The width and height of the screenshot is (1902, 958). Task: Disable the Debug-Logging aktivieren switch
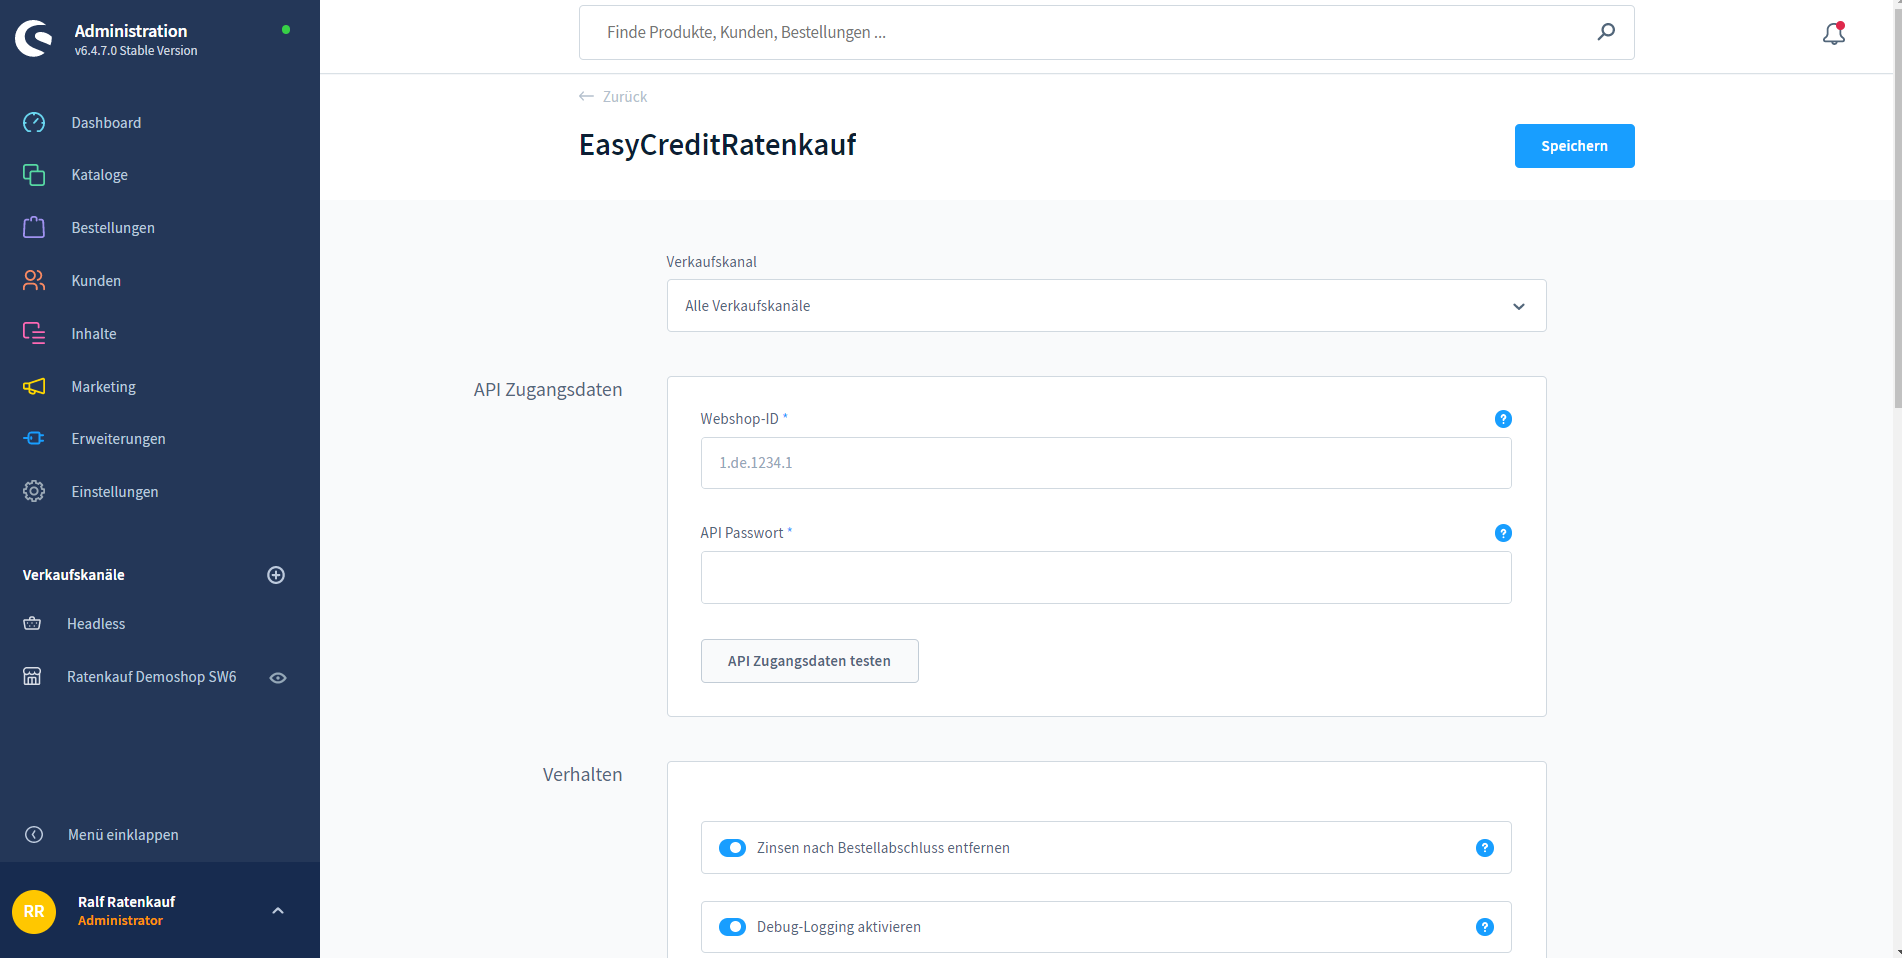[x=732, y=927]
